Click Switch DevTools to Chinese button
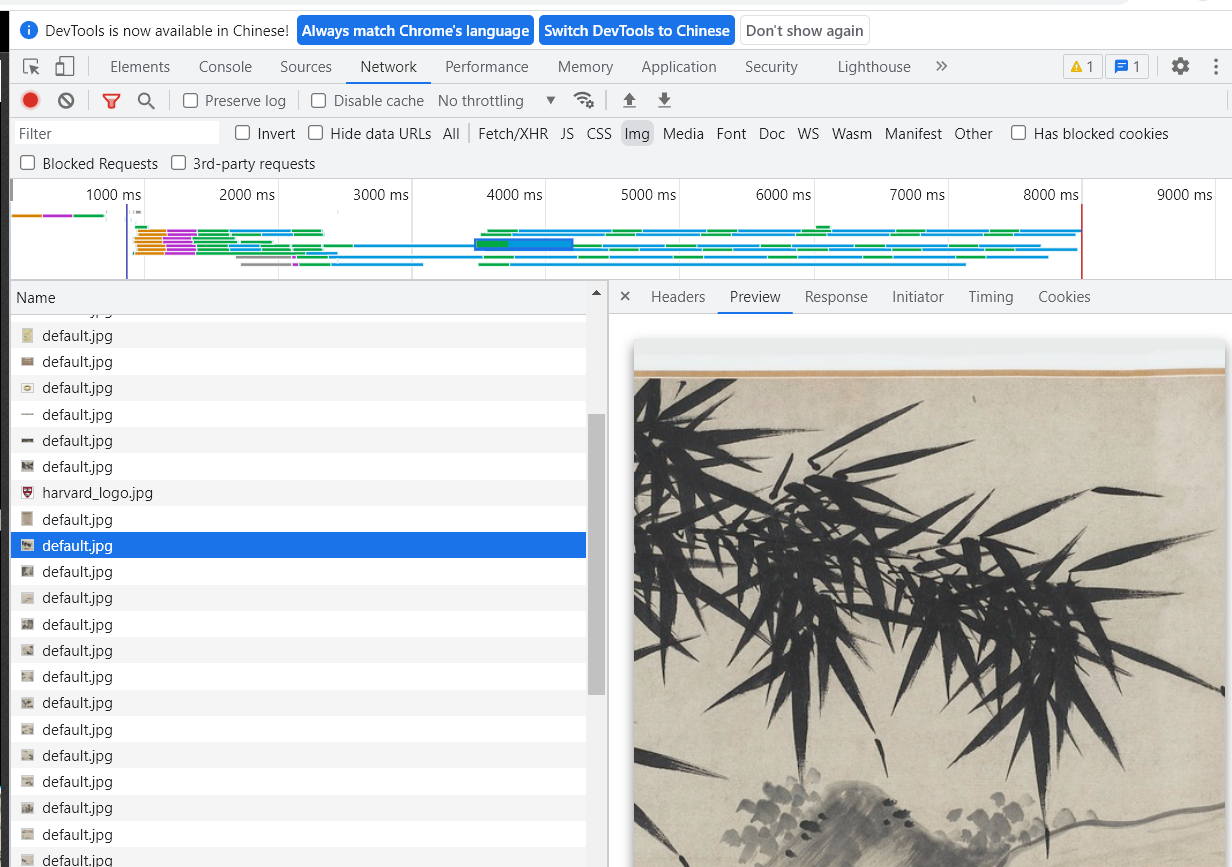This screenshot has height=867, width=1232. pos(636,31)
